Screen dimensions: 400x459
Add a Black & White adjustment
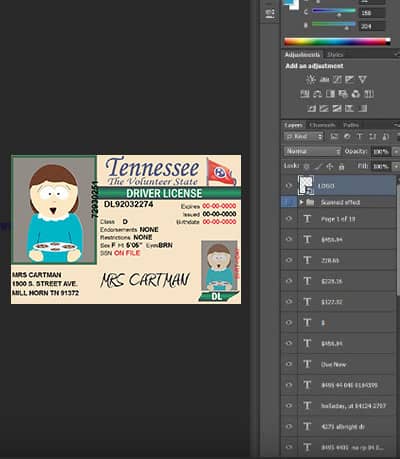pos(330,94)
